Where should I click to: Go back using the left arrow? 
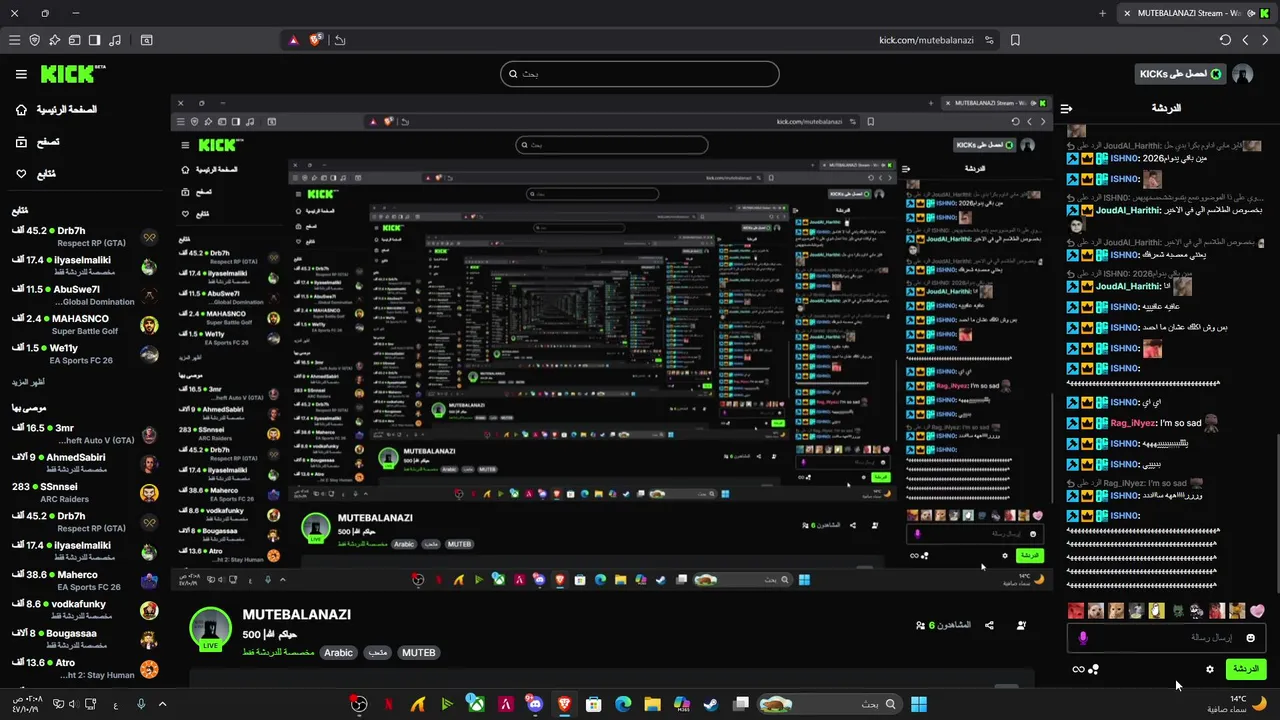coord(1245,40)
